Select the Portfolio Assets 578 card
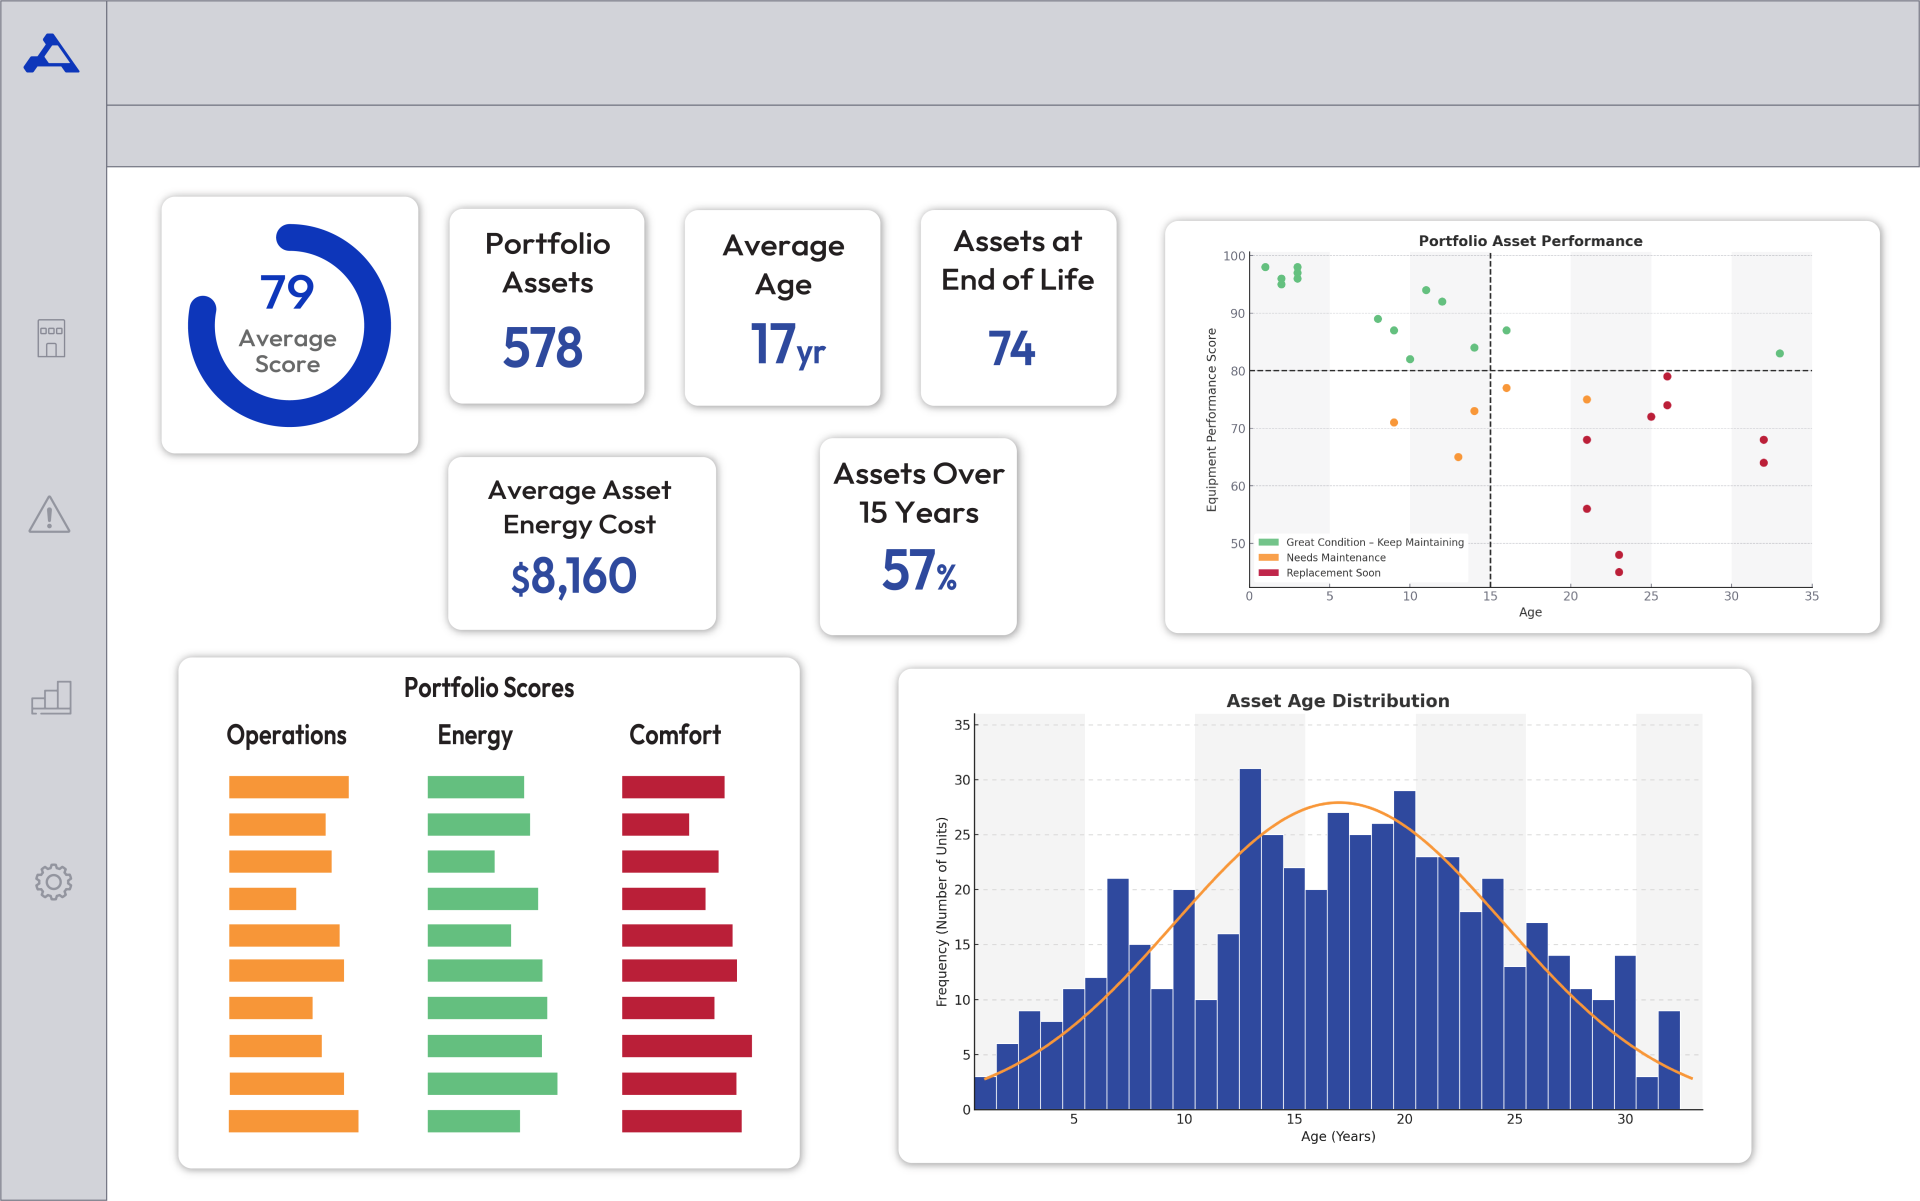The height and width of the screenshot is (1201, 1920). coord(547,306)
